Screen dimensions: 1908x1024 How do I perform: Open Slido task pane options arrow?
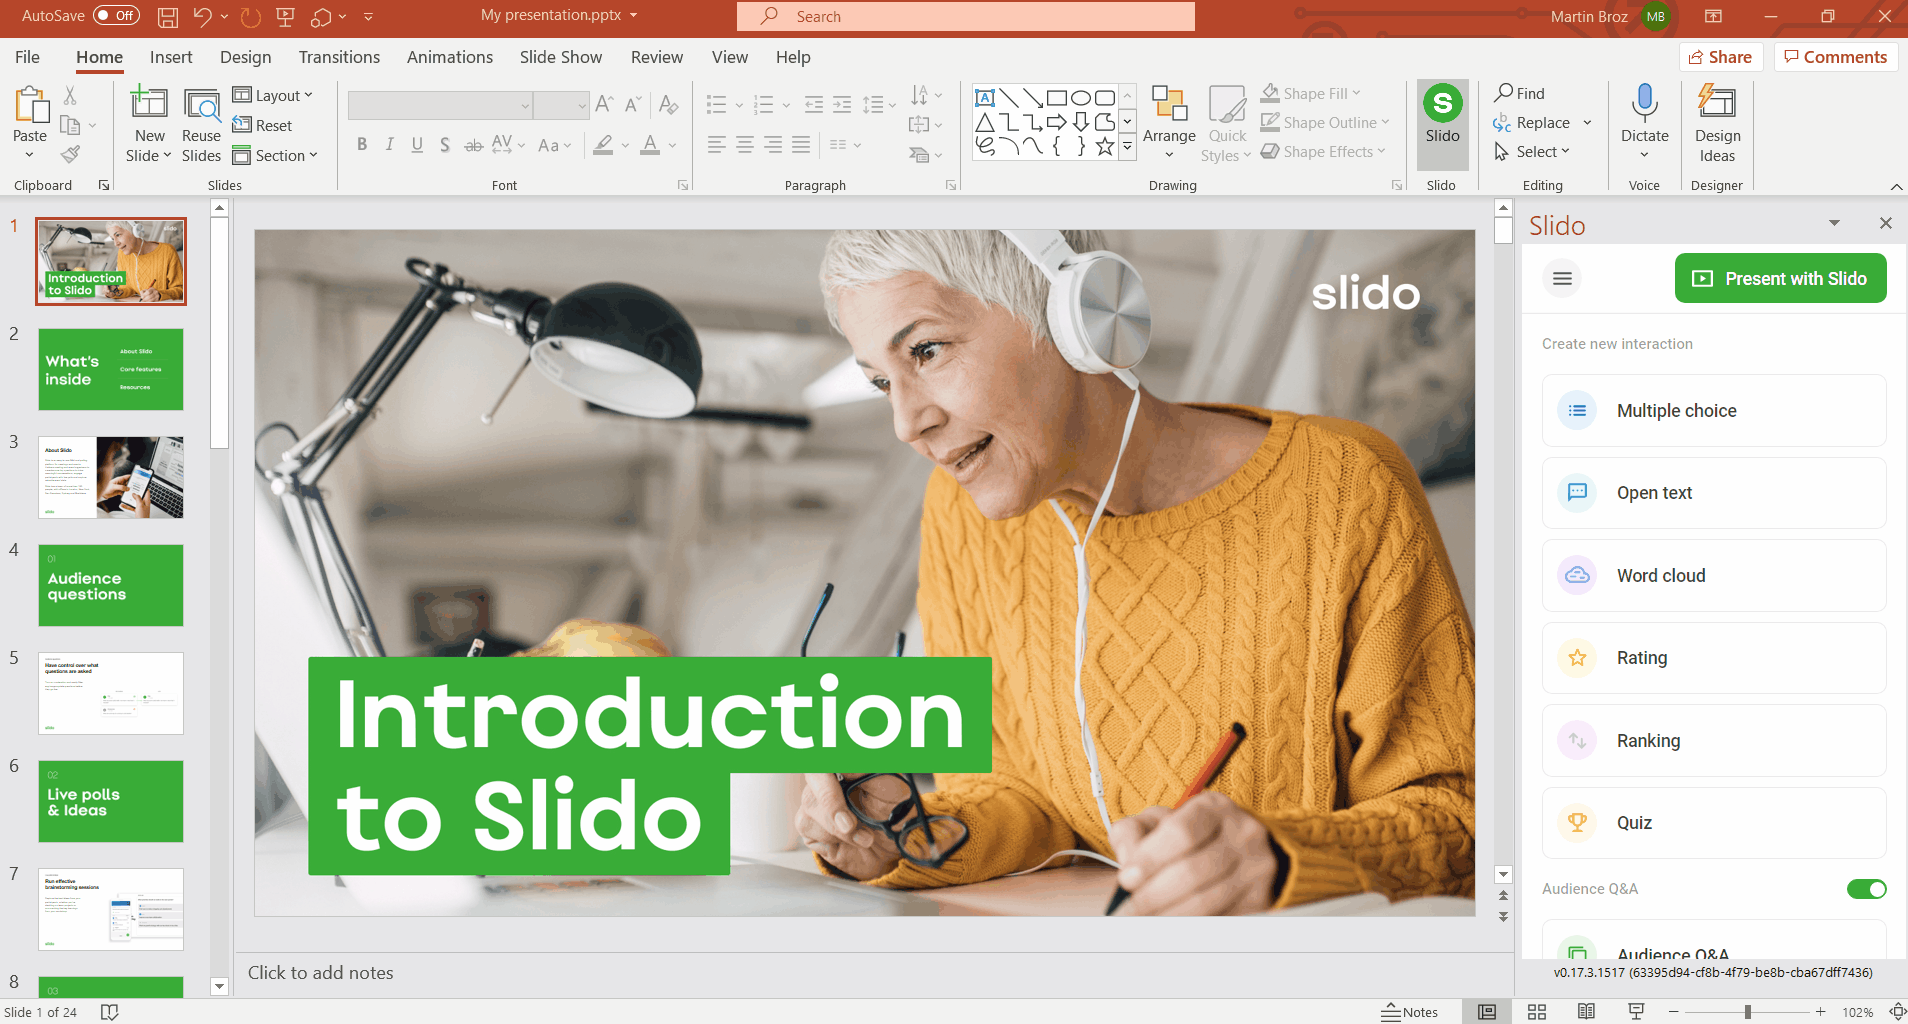(1834, 223)
